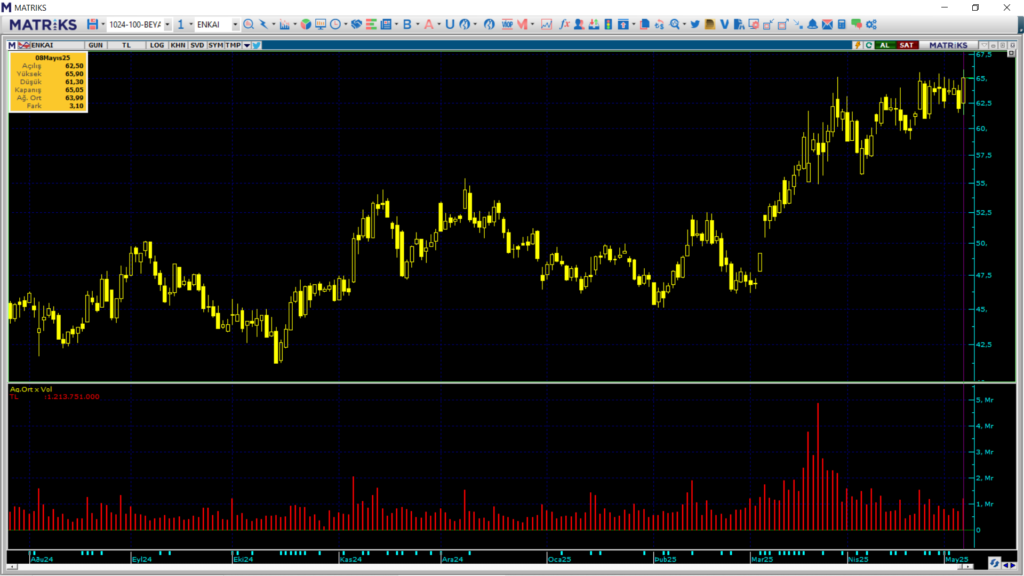Expand the 1024-100-BEYAZ layout dropdown
Screen dimensions: 1024x576
coord(167,24)
